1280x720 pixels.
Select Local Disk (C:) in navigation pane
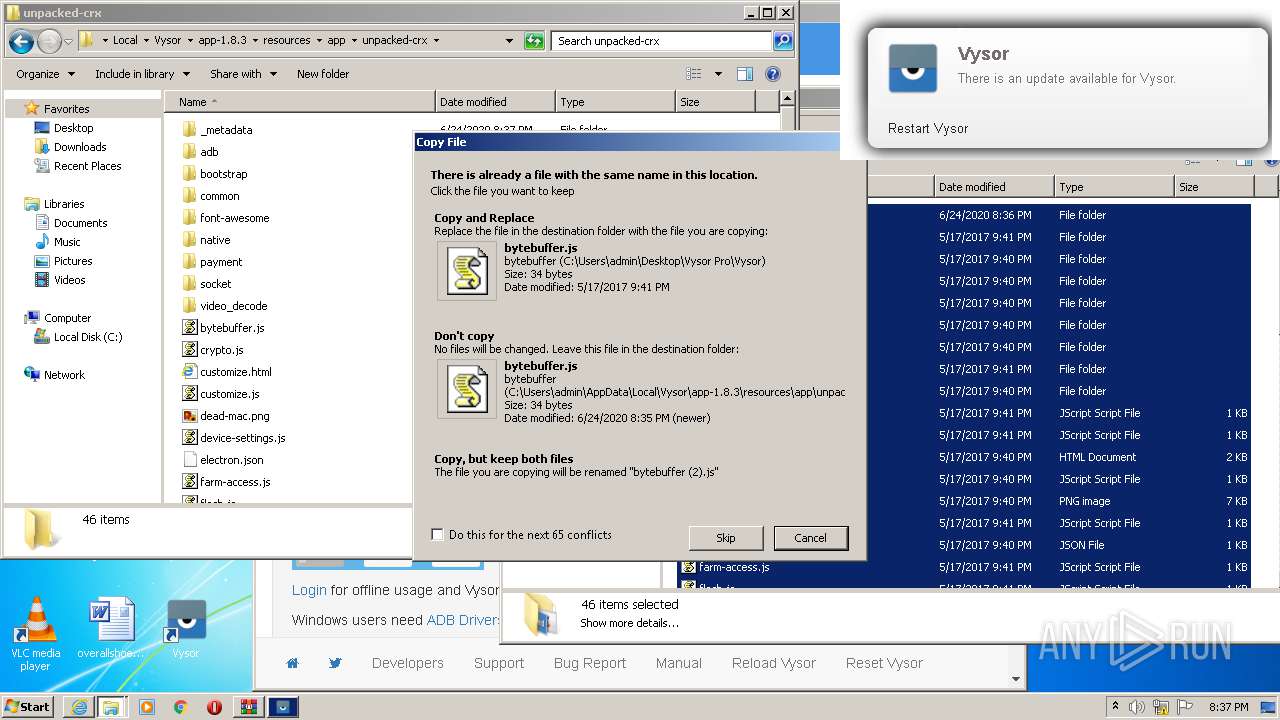tap(88, 337)
